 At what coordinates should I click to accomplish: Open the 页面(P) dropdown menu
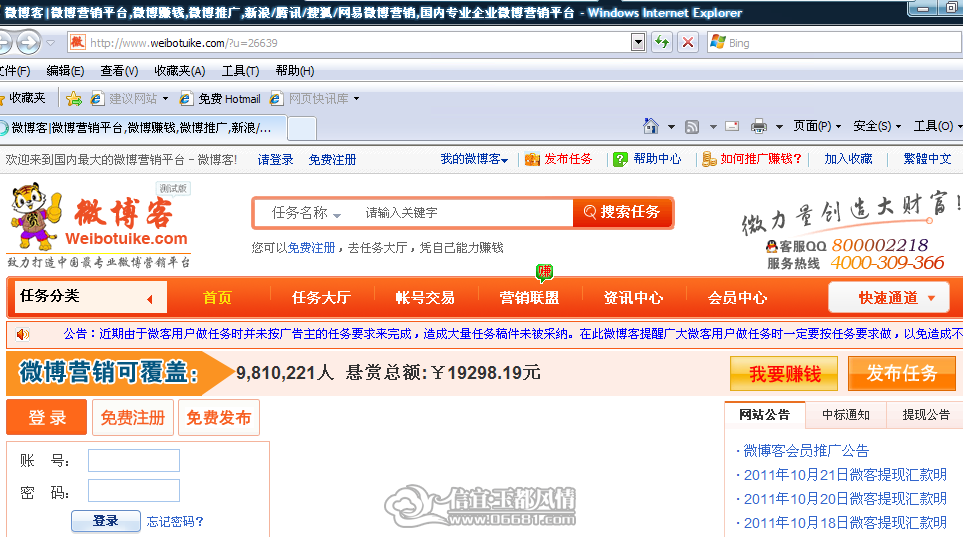[x=817, y=126]
